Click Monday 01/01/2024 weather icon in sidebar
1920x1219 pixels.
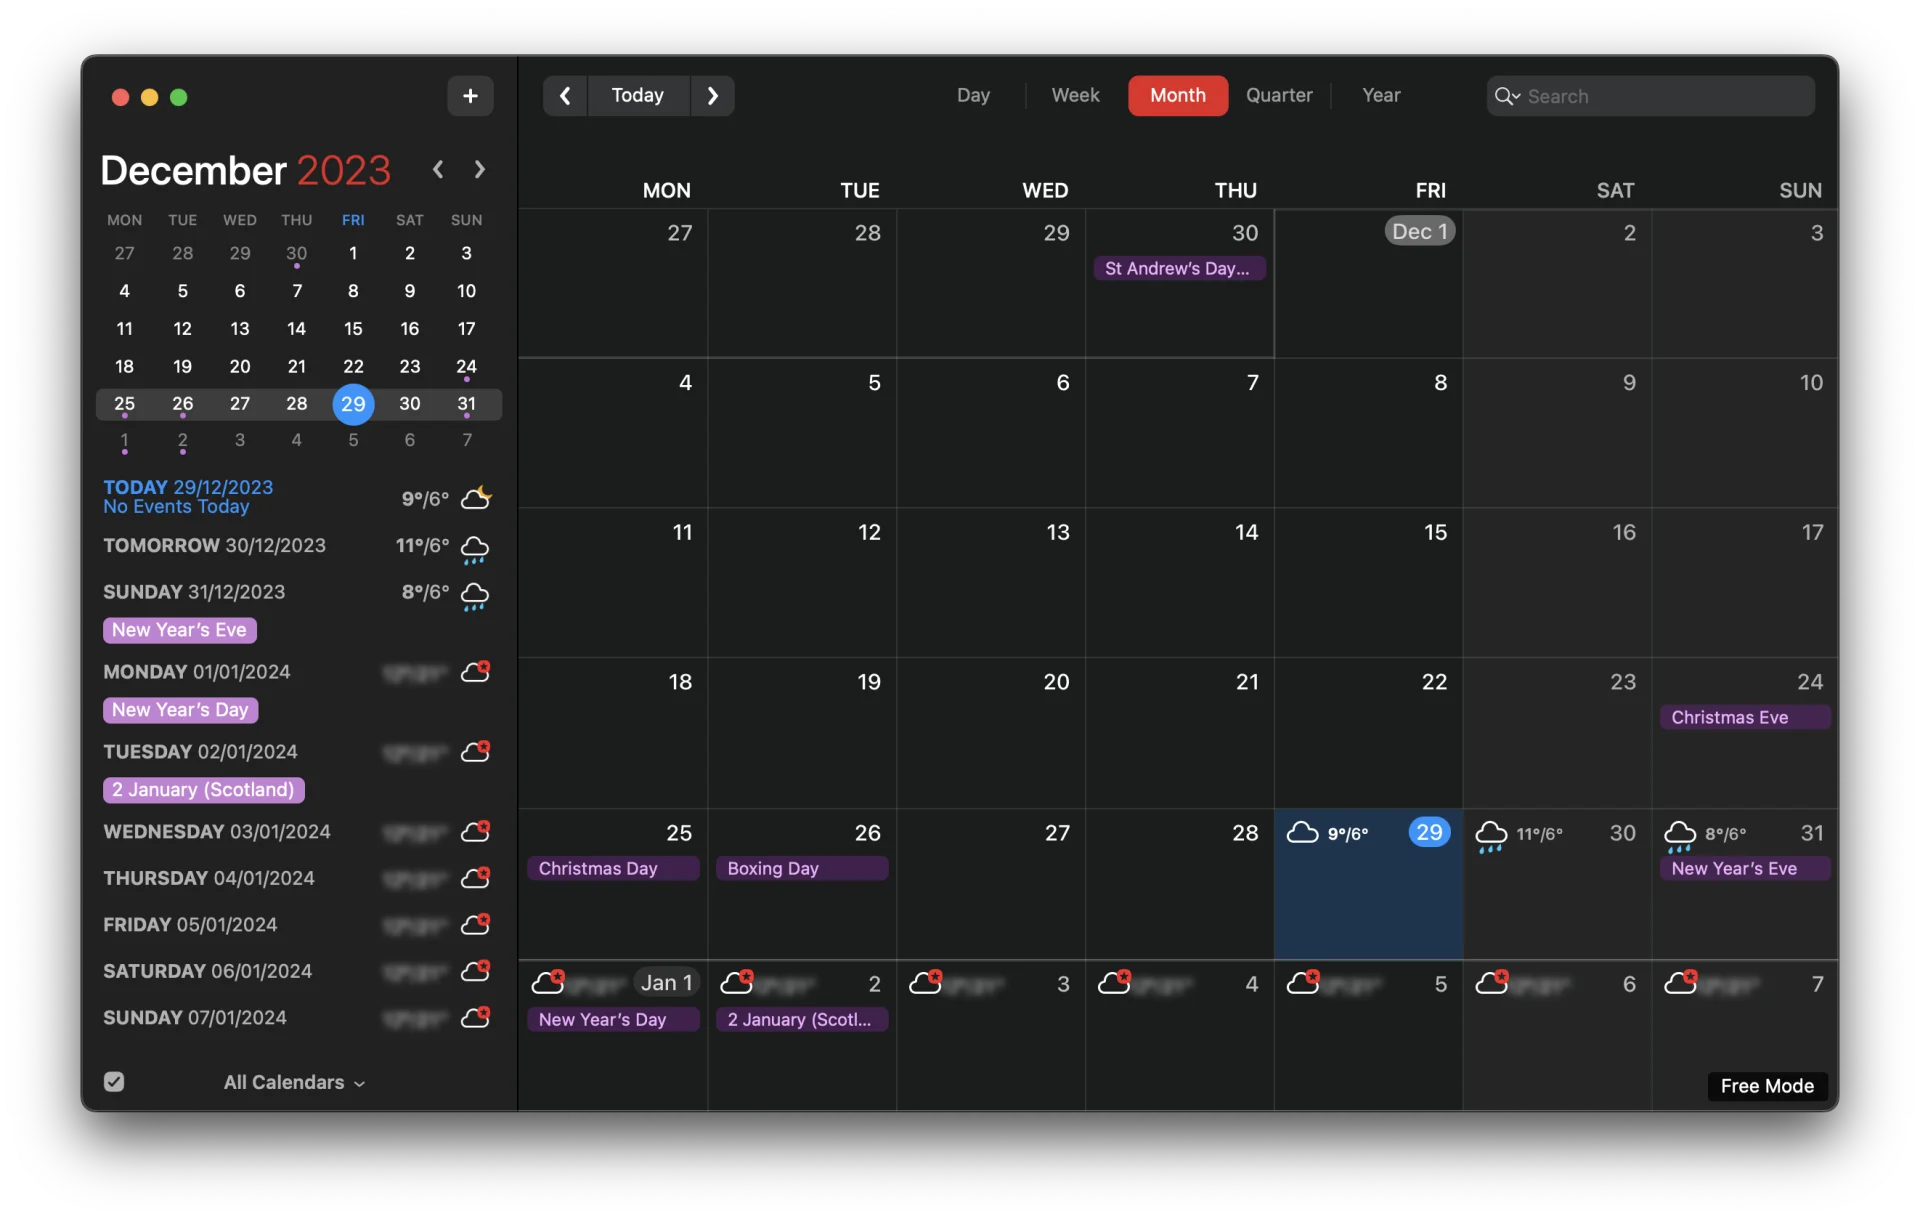click(476, 672)
